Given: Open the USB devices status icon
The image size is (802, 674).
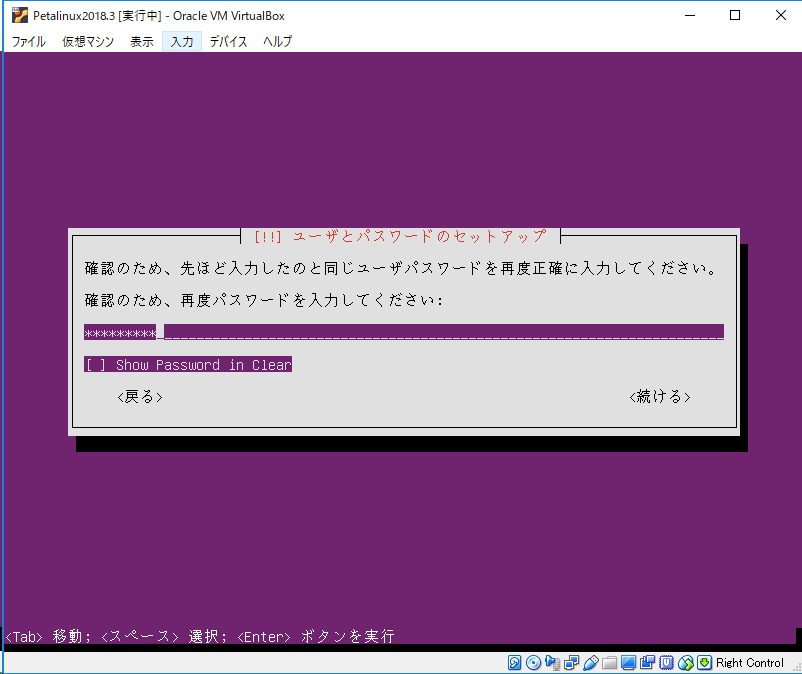Looking at the screenshot, I should tap(590, 662).
